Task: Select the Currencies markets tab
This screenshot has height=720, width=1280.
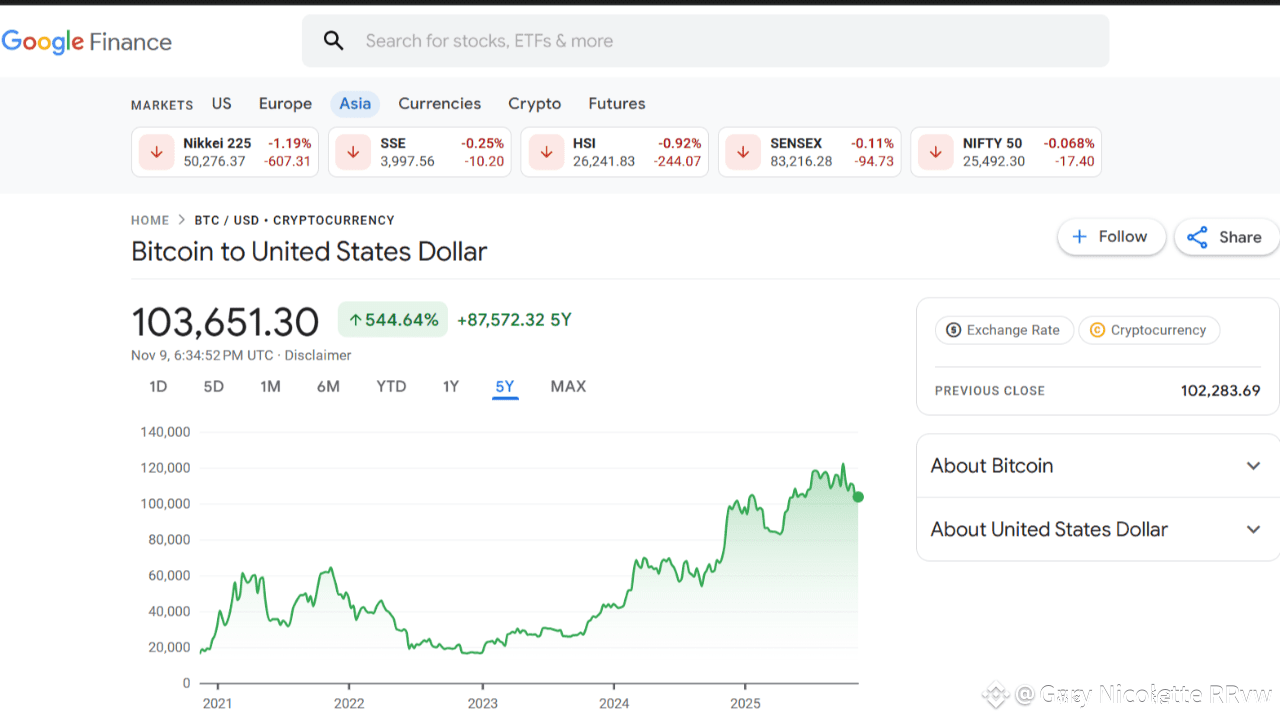Action: 439,104
